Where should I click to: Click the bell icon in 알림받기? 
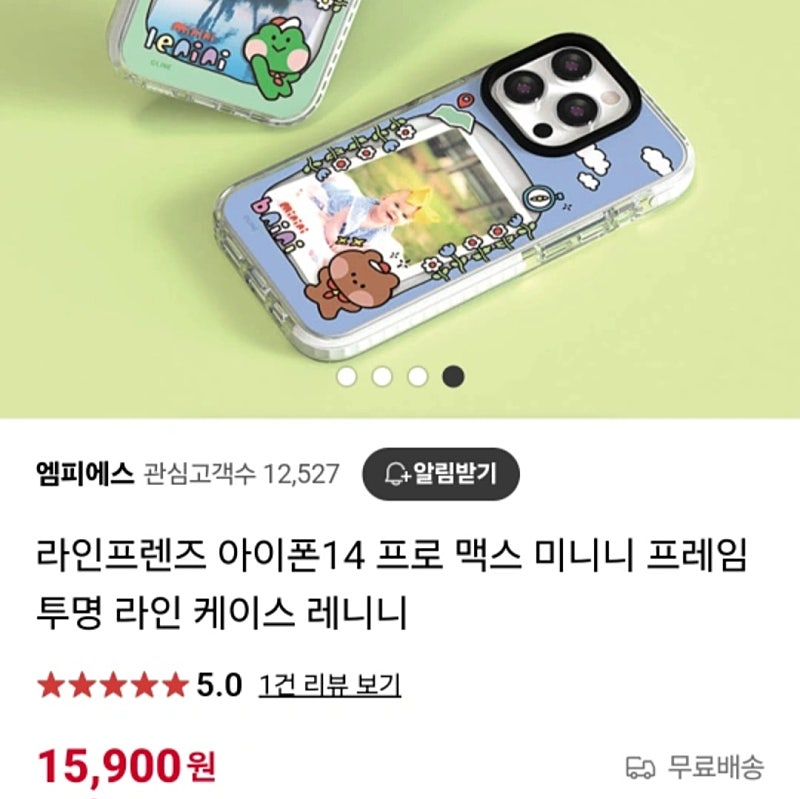[x=396, y=474]
